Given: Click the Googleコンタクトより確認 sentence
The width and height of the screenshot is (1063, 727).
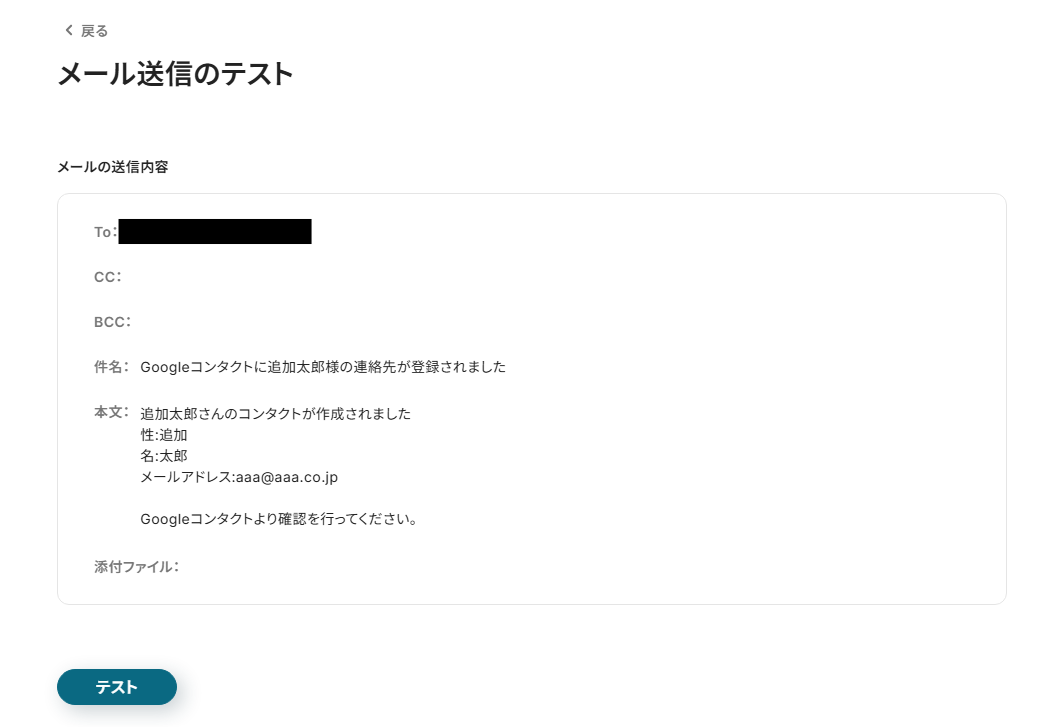Looking at the screenshot, I should coord(279,519).
